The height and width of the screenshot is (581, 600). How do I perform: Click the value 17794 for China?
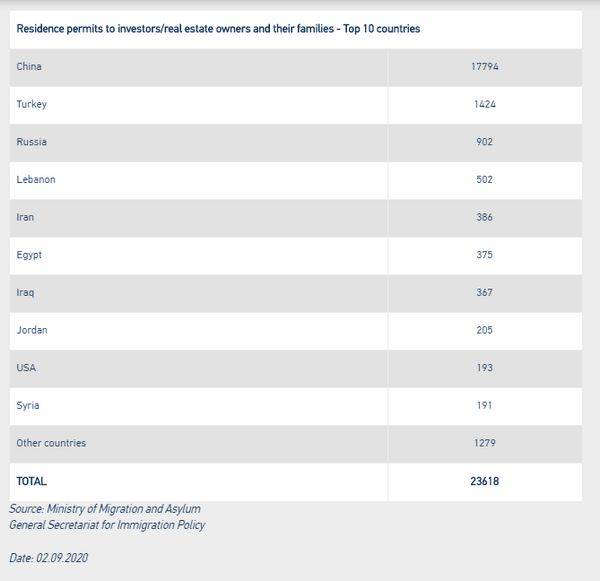click(484, 67)
